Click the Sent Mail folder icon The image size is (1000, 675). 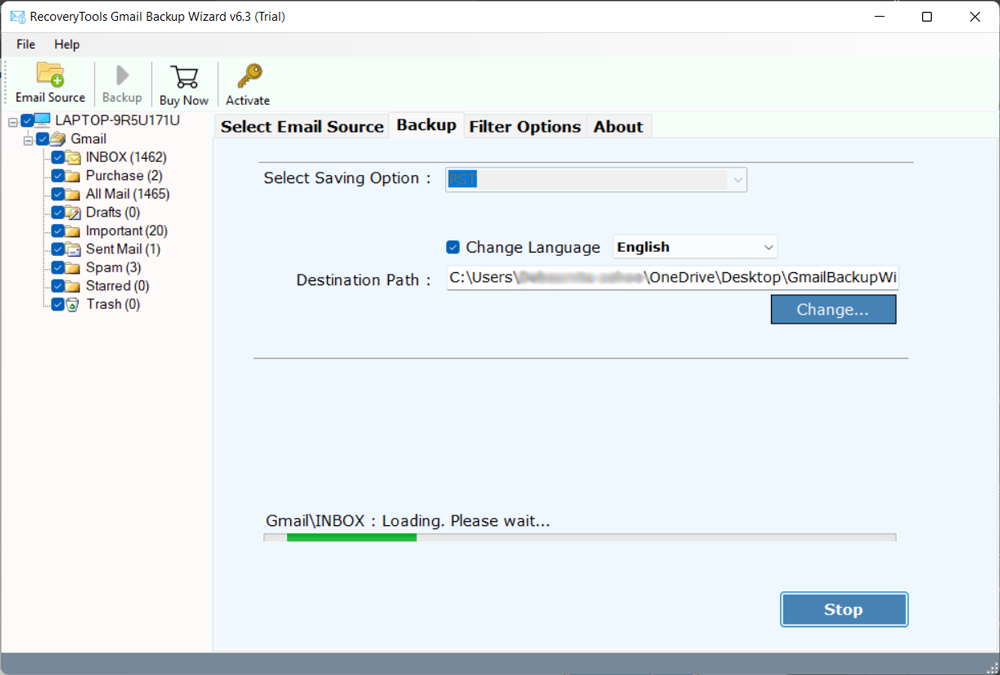[x=73, y=249]
